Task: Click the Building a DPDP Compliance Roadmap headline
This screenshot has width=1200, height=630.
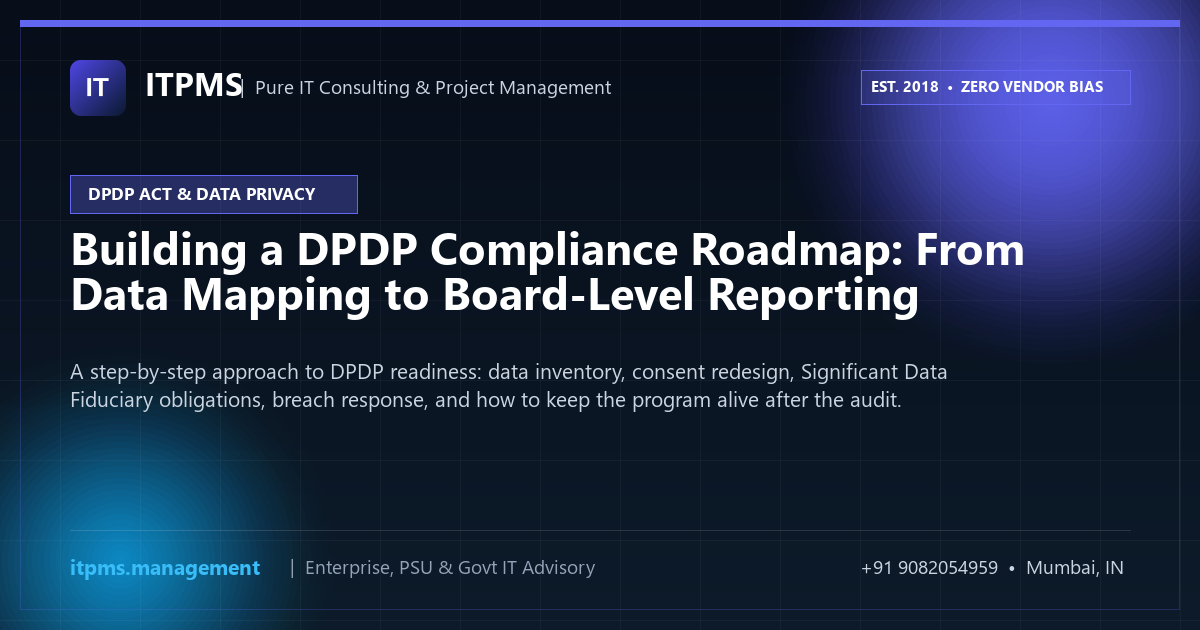Action: pos(548,273)
